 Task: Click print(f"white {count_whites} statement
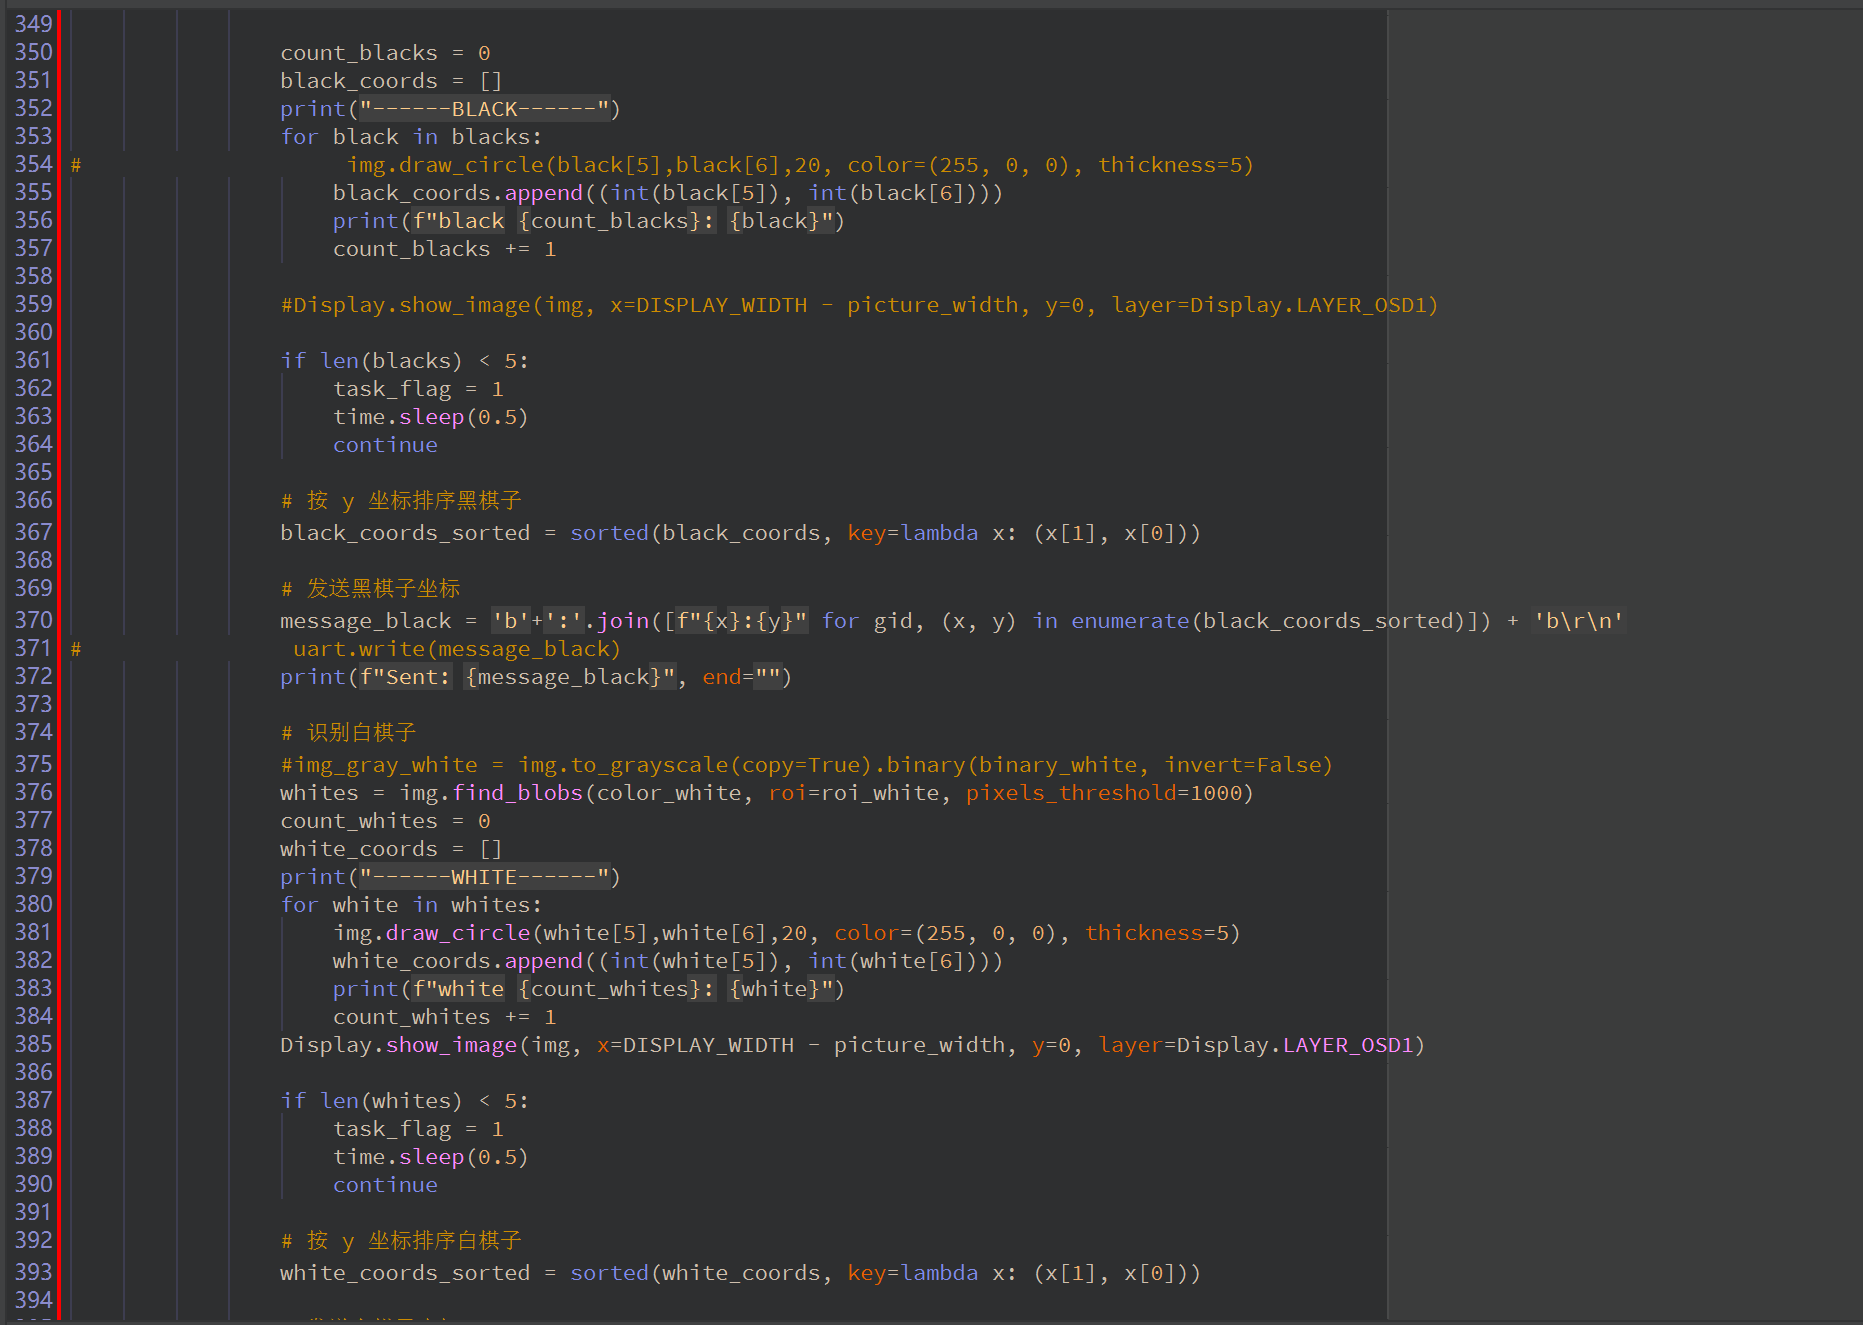(x=589, y=989)
